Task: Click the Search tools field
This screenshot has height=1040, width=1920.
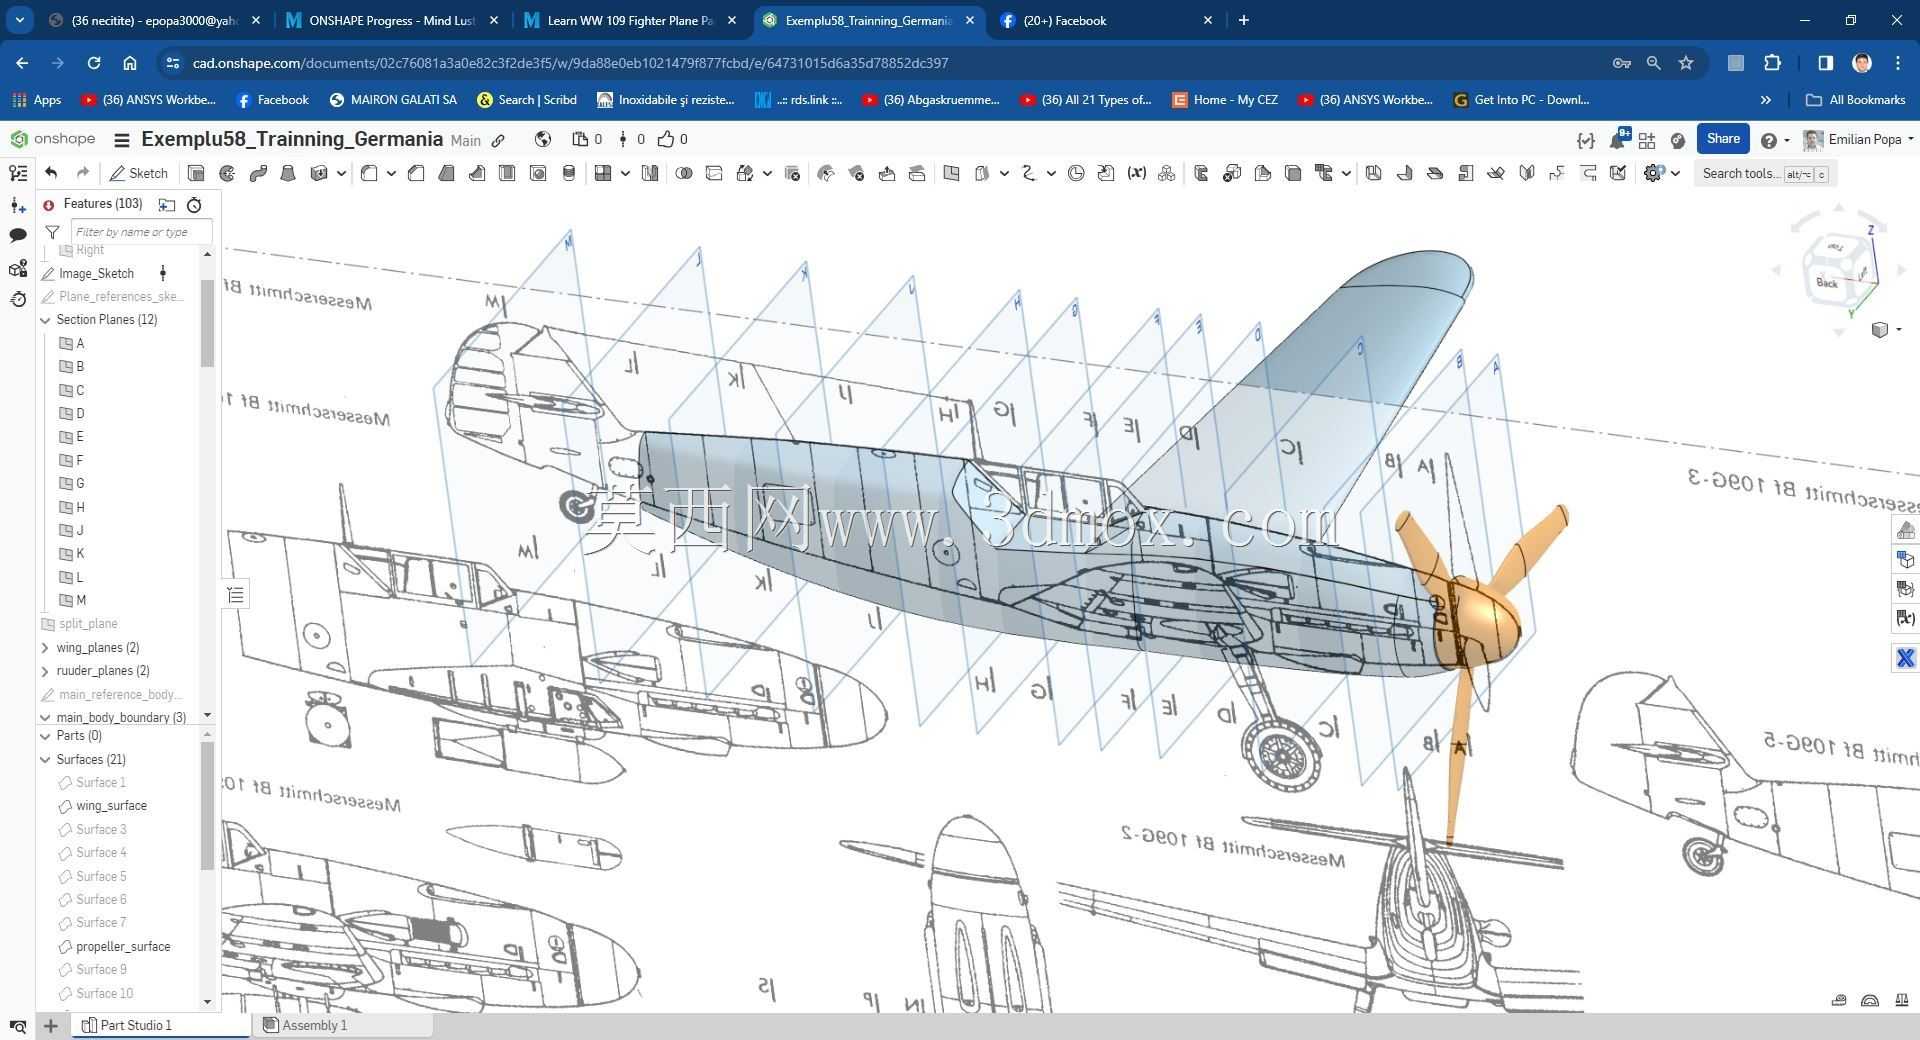Action: [x=1764, y=174]
